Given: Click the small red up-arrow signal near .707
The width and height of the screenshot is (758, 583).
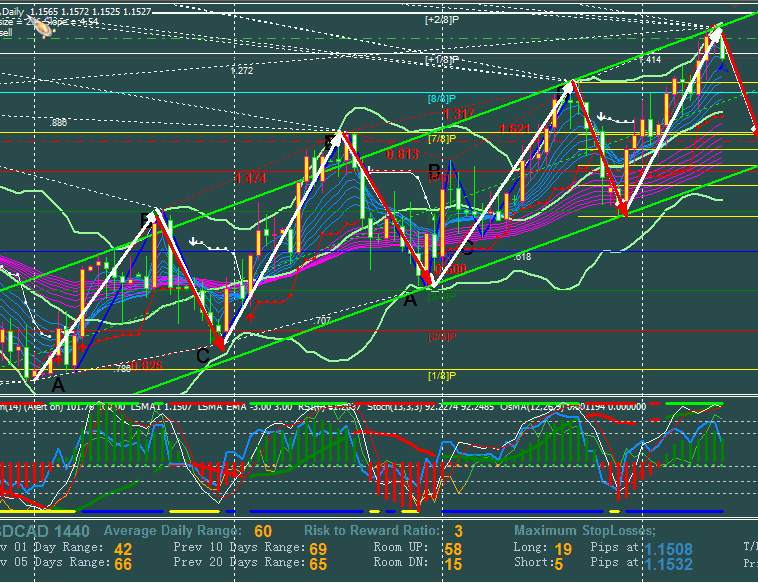Looking at the screenshot, I should coord(250,317).
